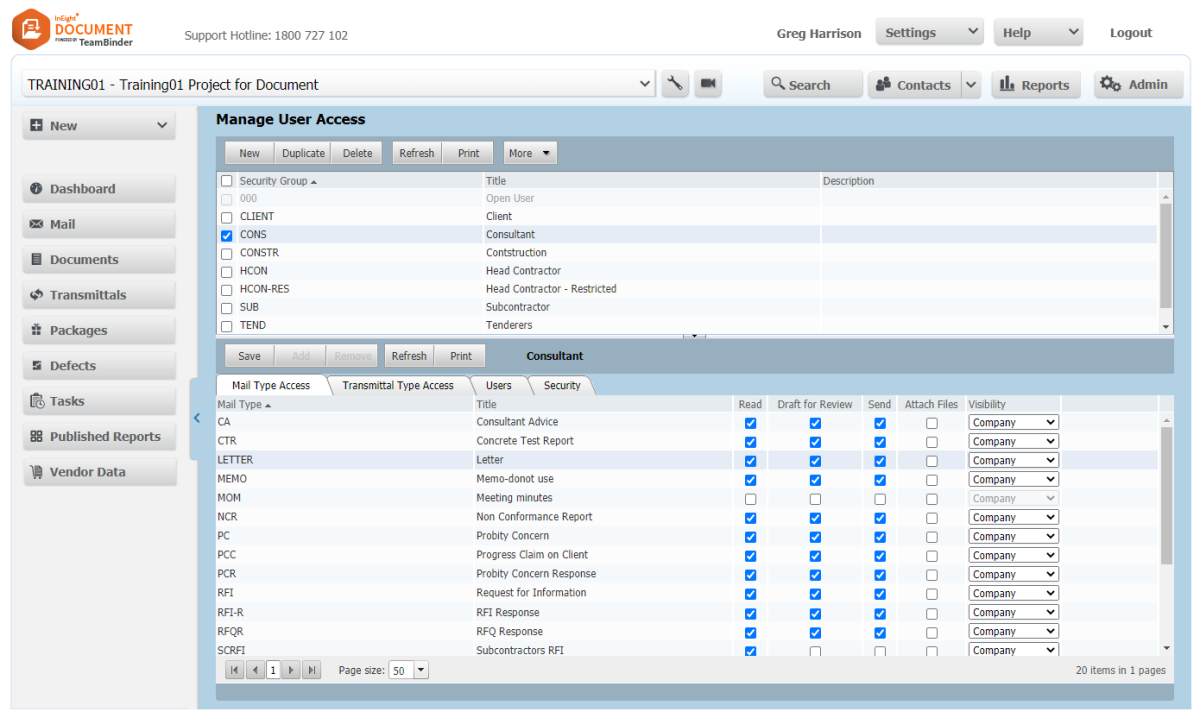Image resolution: width=1200 pixels, height=718 pixels.
Task: Click the mail type list scrollbar
Action: [1166, 500]
